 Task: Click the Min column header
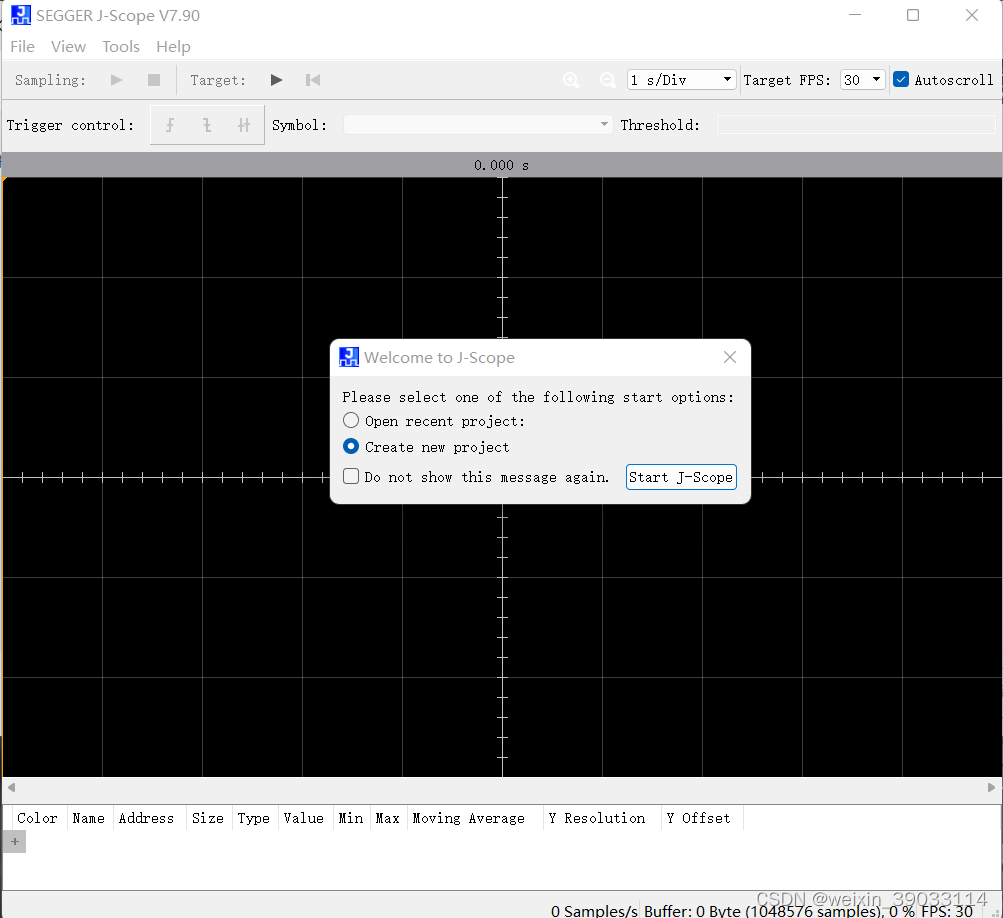point(351,818)
